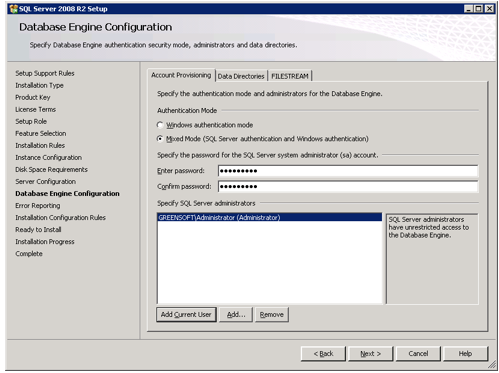Click Database Engine Configuration step in sidebar
This screenshot has width=499, height=373.
67,193
